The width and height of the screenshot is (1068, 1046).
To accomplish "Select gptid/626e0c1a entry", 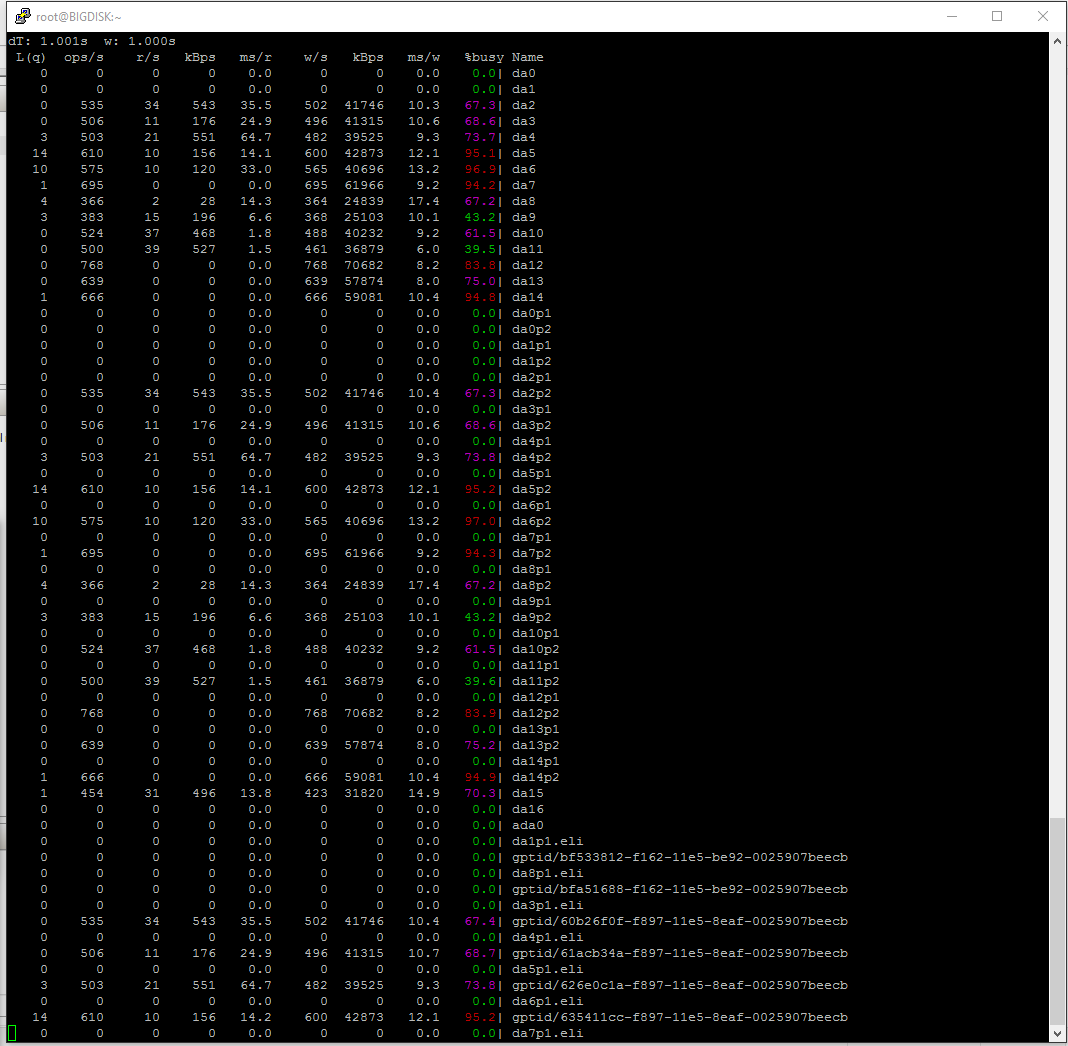I will pos(680,985).
